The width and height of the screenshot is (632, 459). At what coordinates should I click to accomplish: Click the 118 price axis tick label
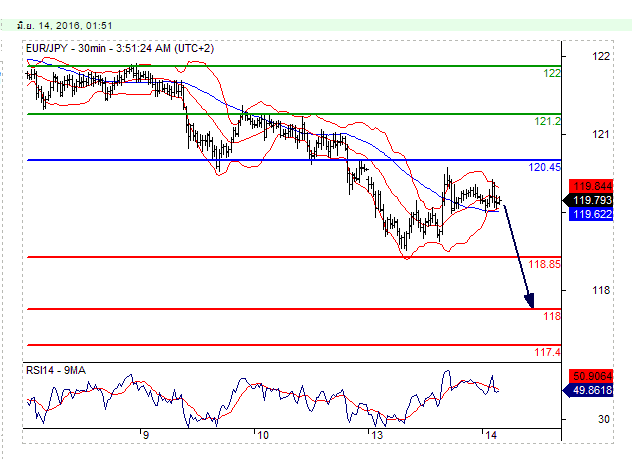[x=601, y=290]
